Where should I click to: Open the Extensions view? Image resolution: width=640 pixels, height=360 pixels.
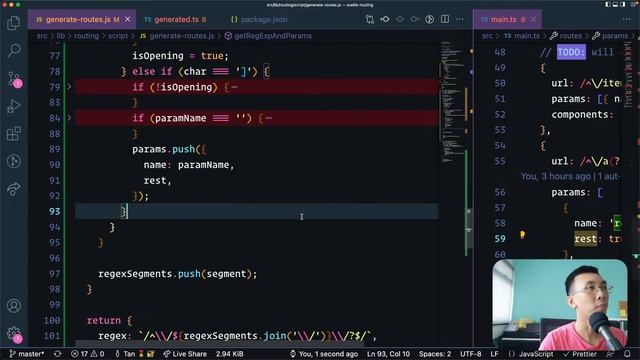(14, 133)
